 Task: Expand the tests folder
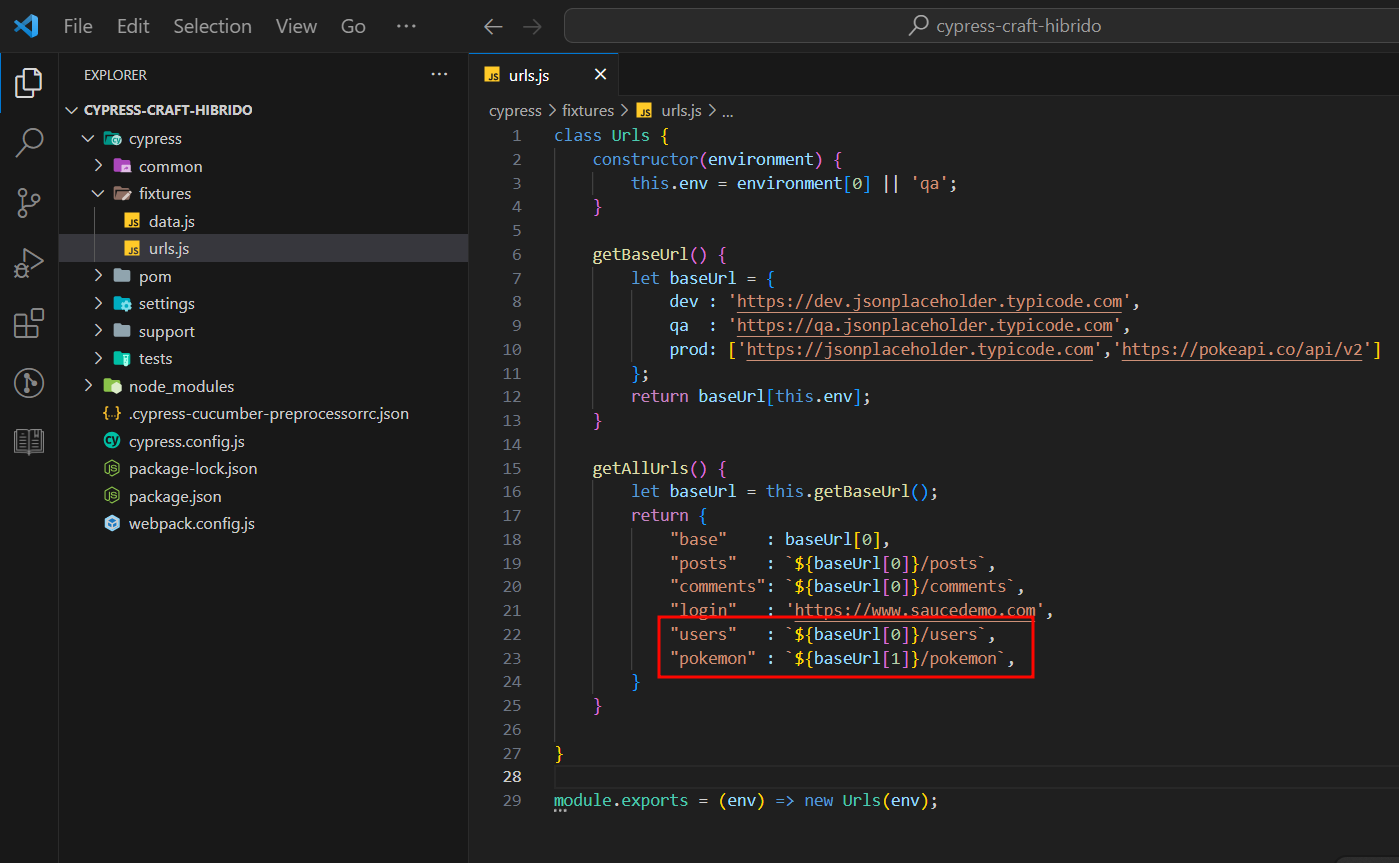[x=98, y=358]
